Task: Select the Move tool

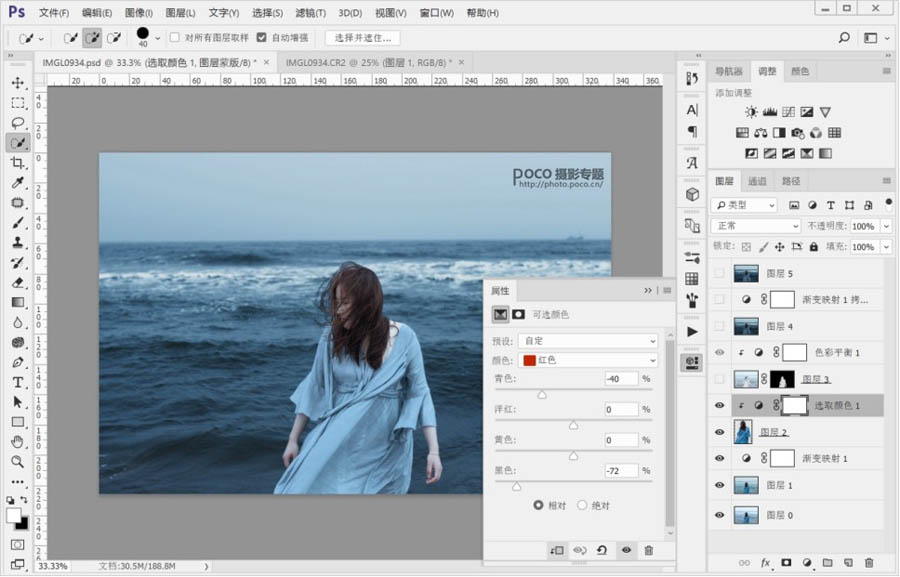Action: click(17, 83)
